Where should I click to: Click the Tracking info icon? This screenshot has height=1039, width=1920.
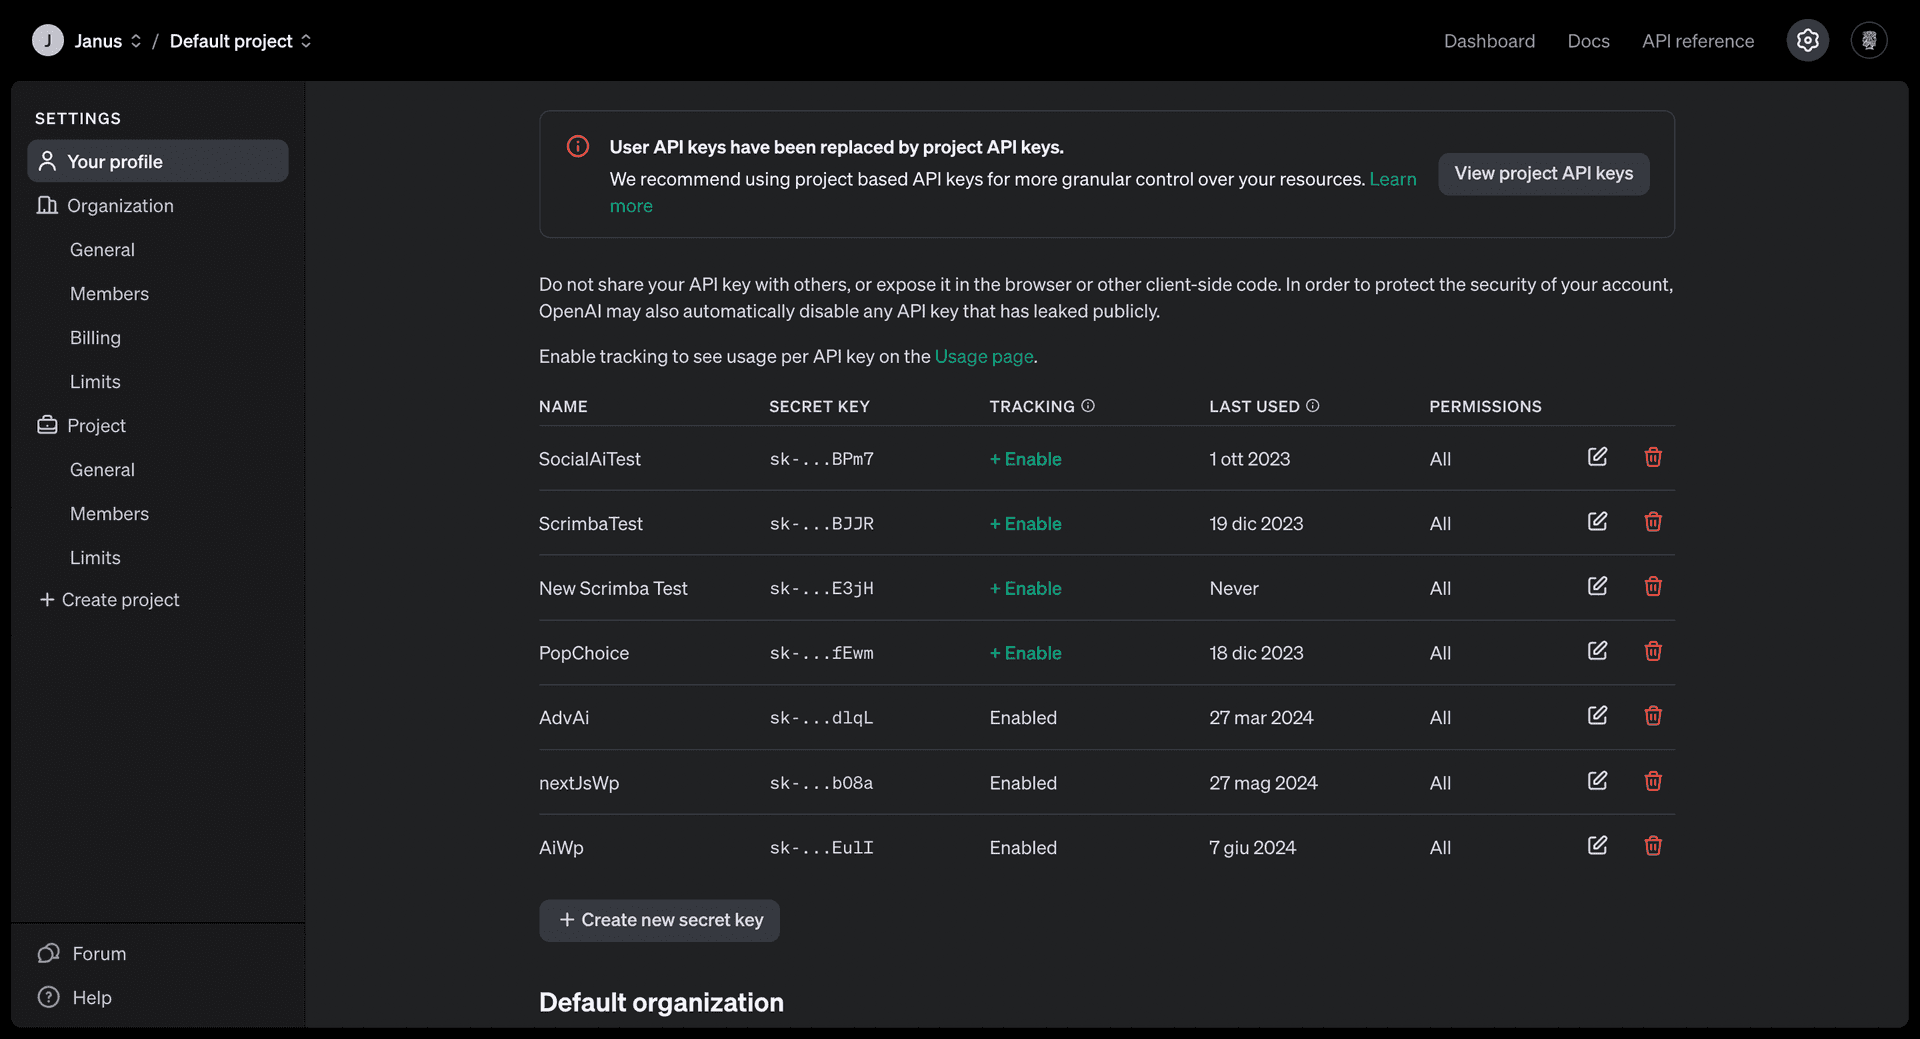pyautogui.click(x=1088, y=406)
